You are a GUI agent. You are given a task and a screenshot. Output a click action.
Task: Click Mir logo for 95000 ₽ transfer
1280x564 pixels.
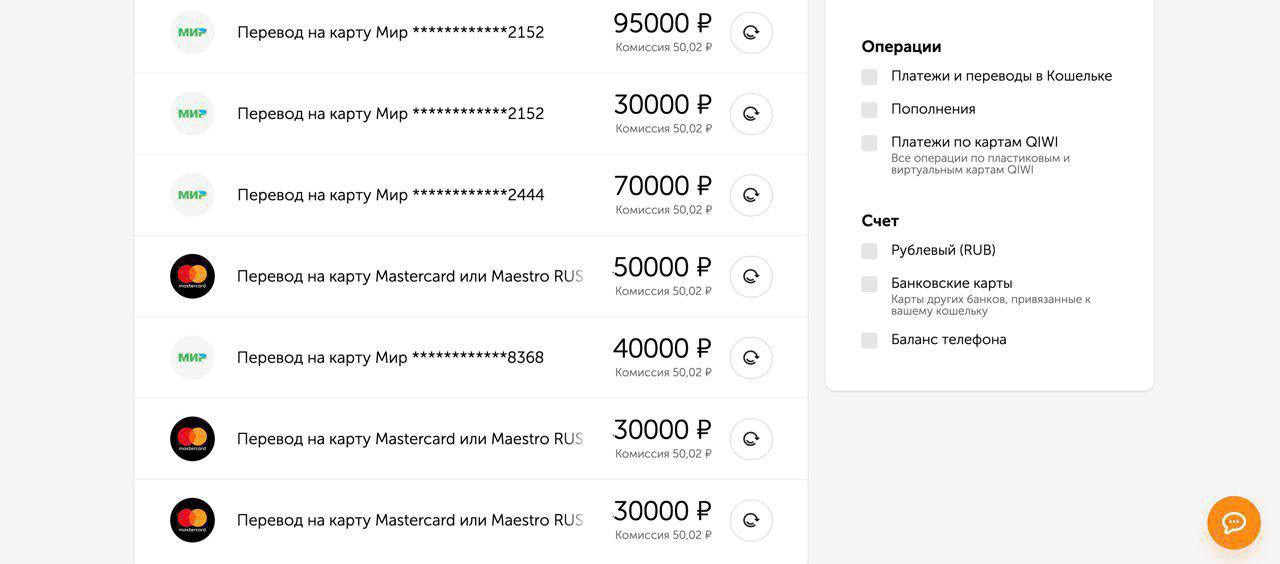pyautogui.click(x=192, y=33)
